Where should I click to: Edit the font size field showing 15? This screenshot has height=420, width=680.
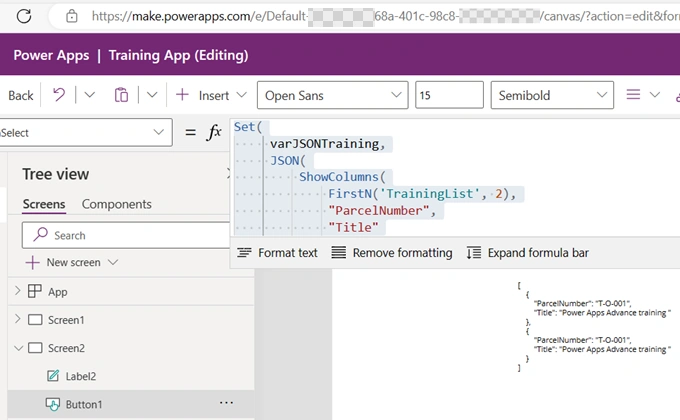(449, 95)
